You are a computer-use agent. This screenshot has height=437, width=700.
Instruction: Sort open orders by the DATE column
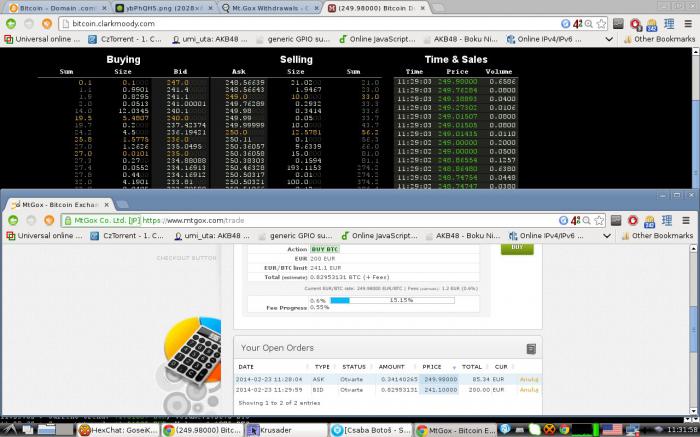(246, 367)
